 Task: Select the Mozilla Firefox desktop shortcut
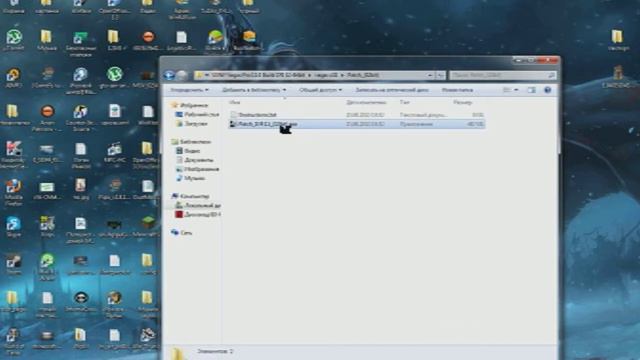[13, 192]
